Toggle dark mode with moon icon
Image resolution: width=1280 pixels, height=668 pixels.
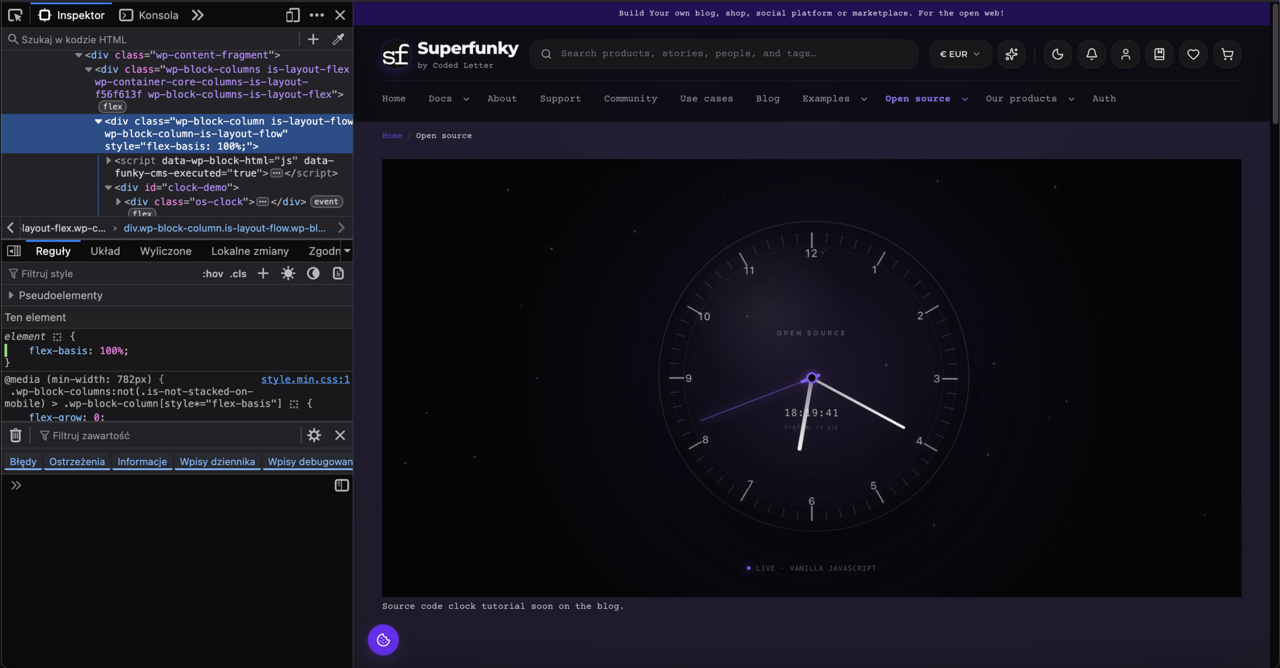click(1057, 54)
